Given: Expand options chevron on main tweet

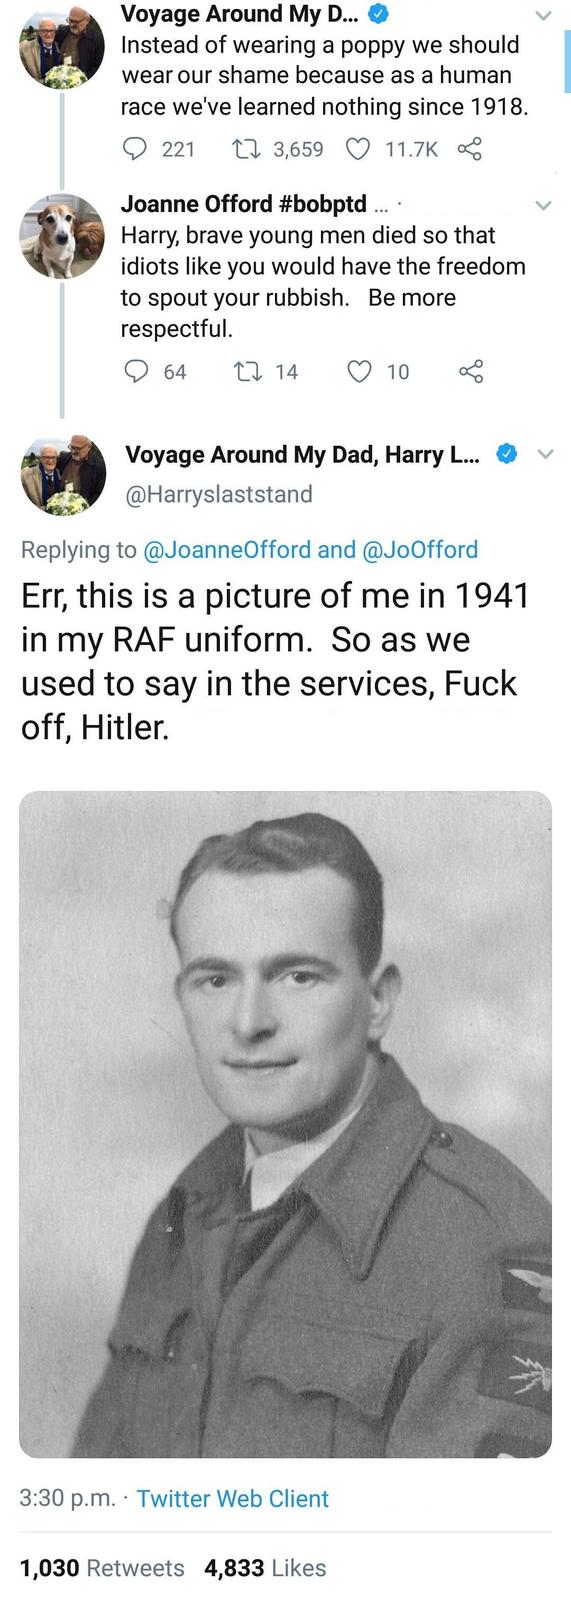Looking at the screenshot, I should pos(546,454).
